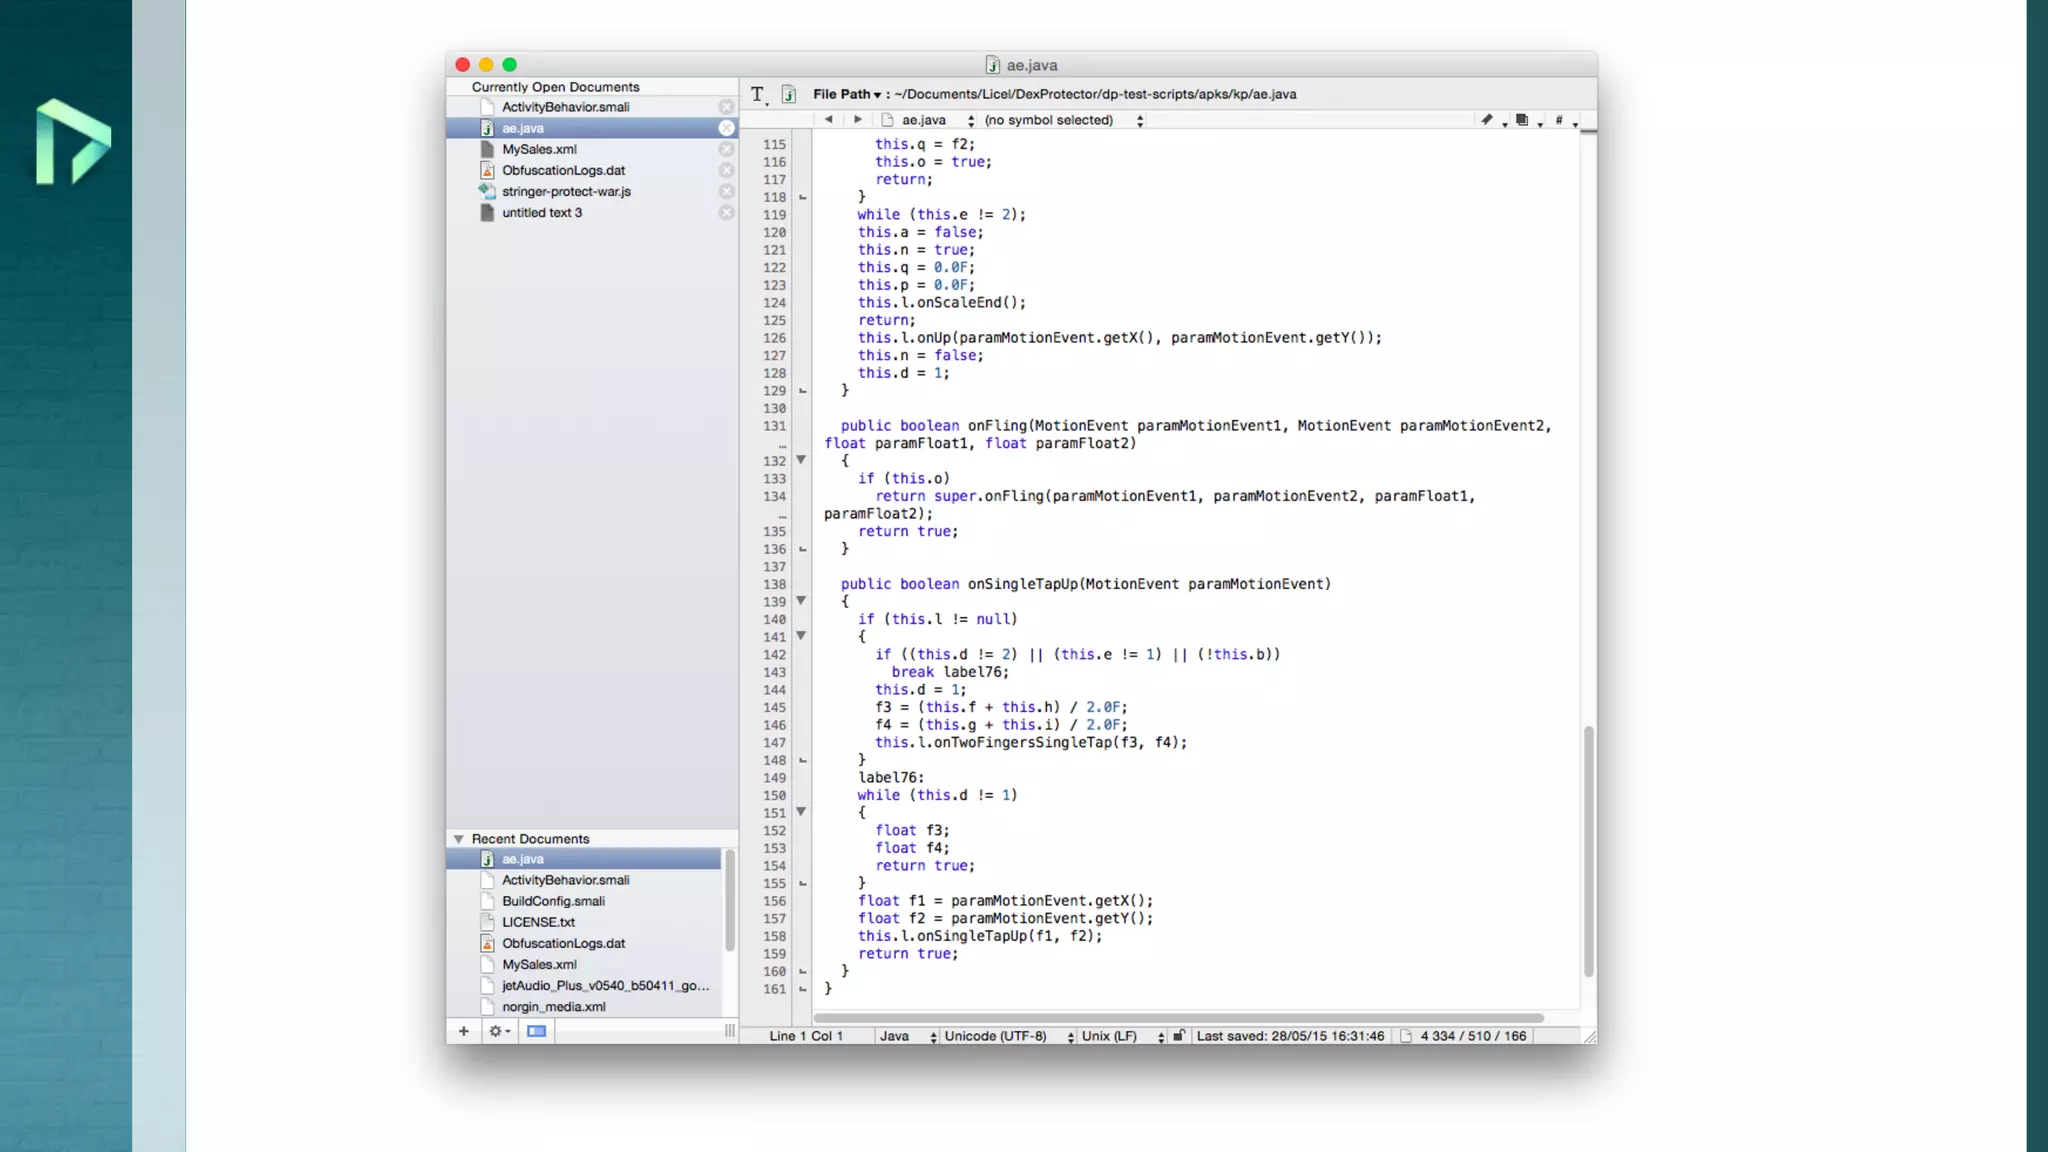Toggle the sidebar view button at bottom

pyautogui.click(x=536, y=1031)
